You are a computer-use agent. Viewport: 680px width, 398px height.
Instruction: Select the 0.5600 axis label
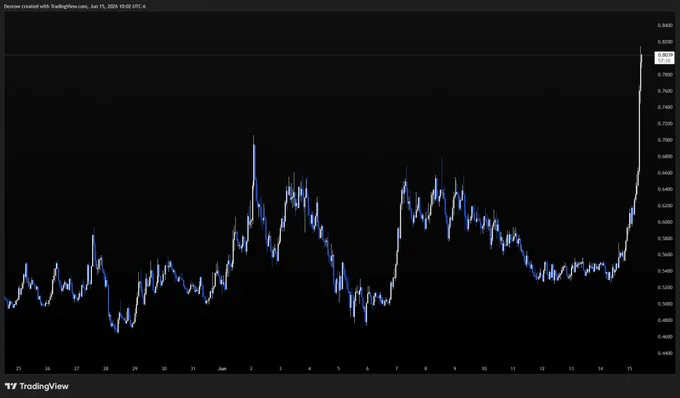point(665,255)
